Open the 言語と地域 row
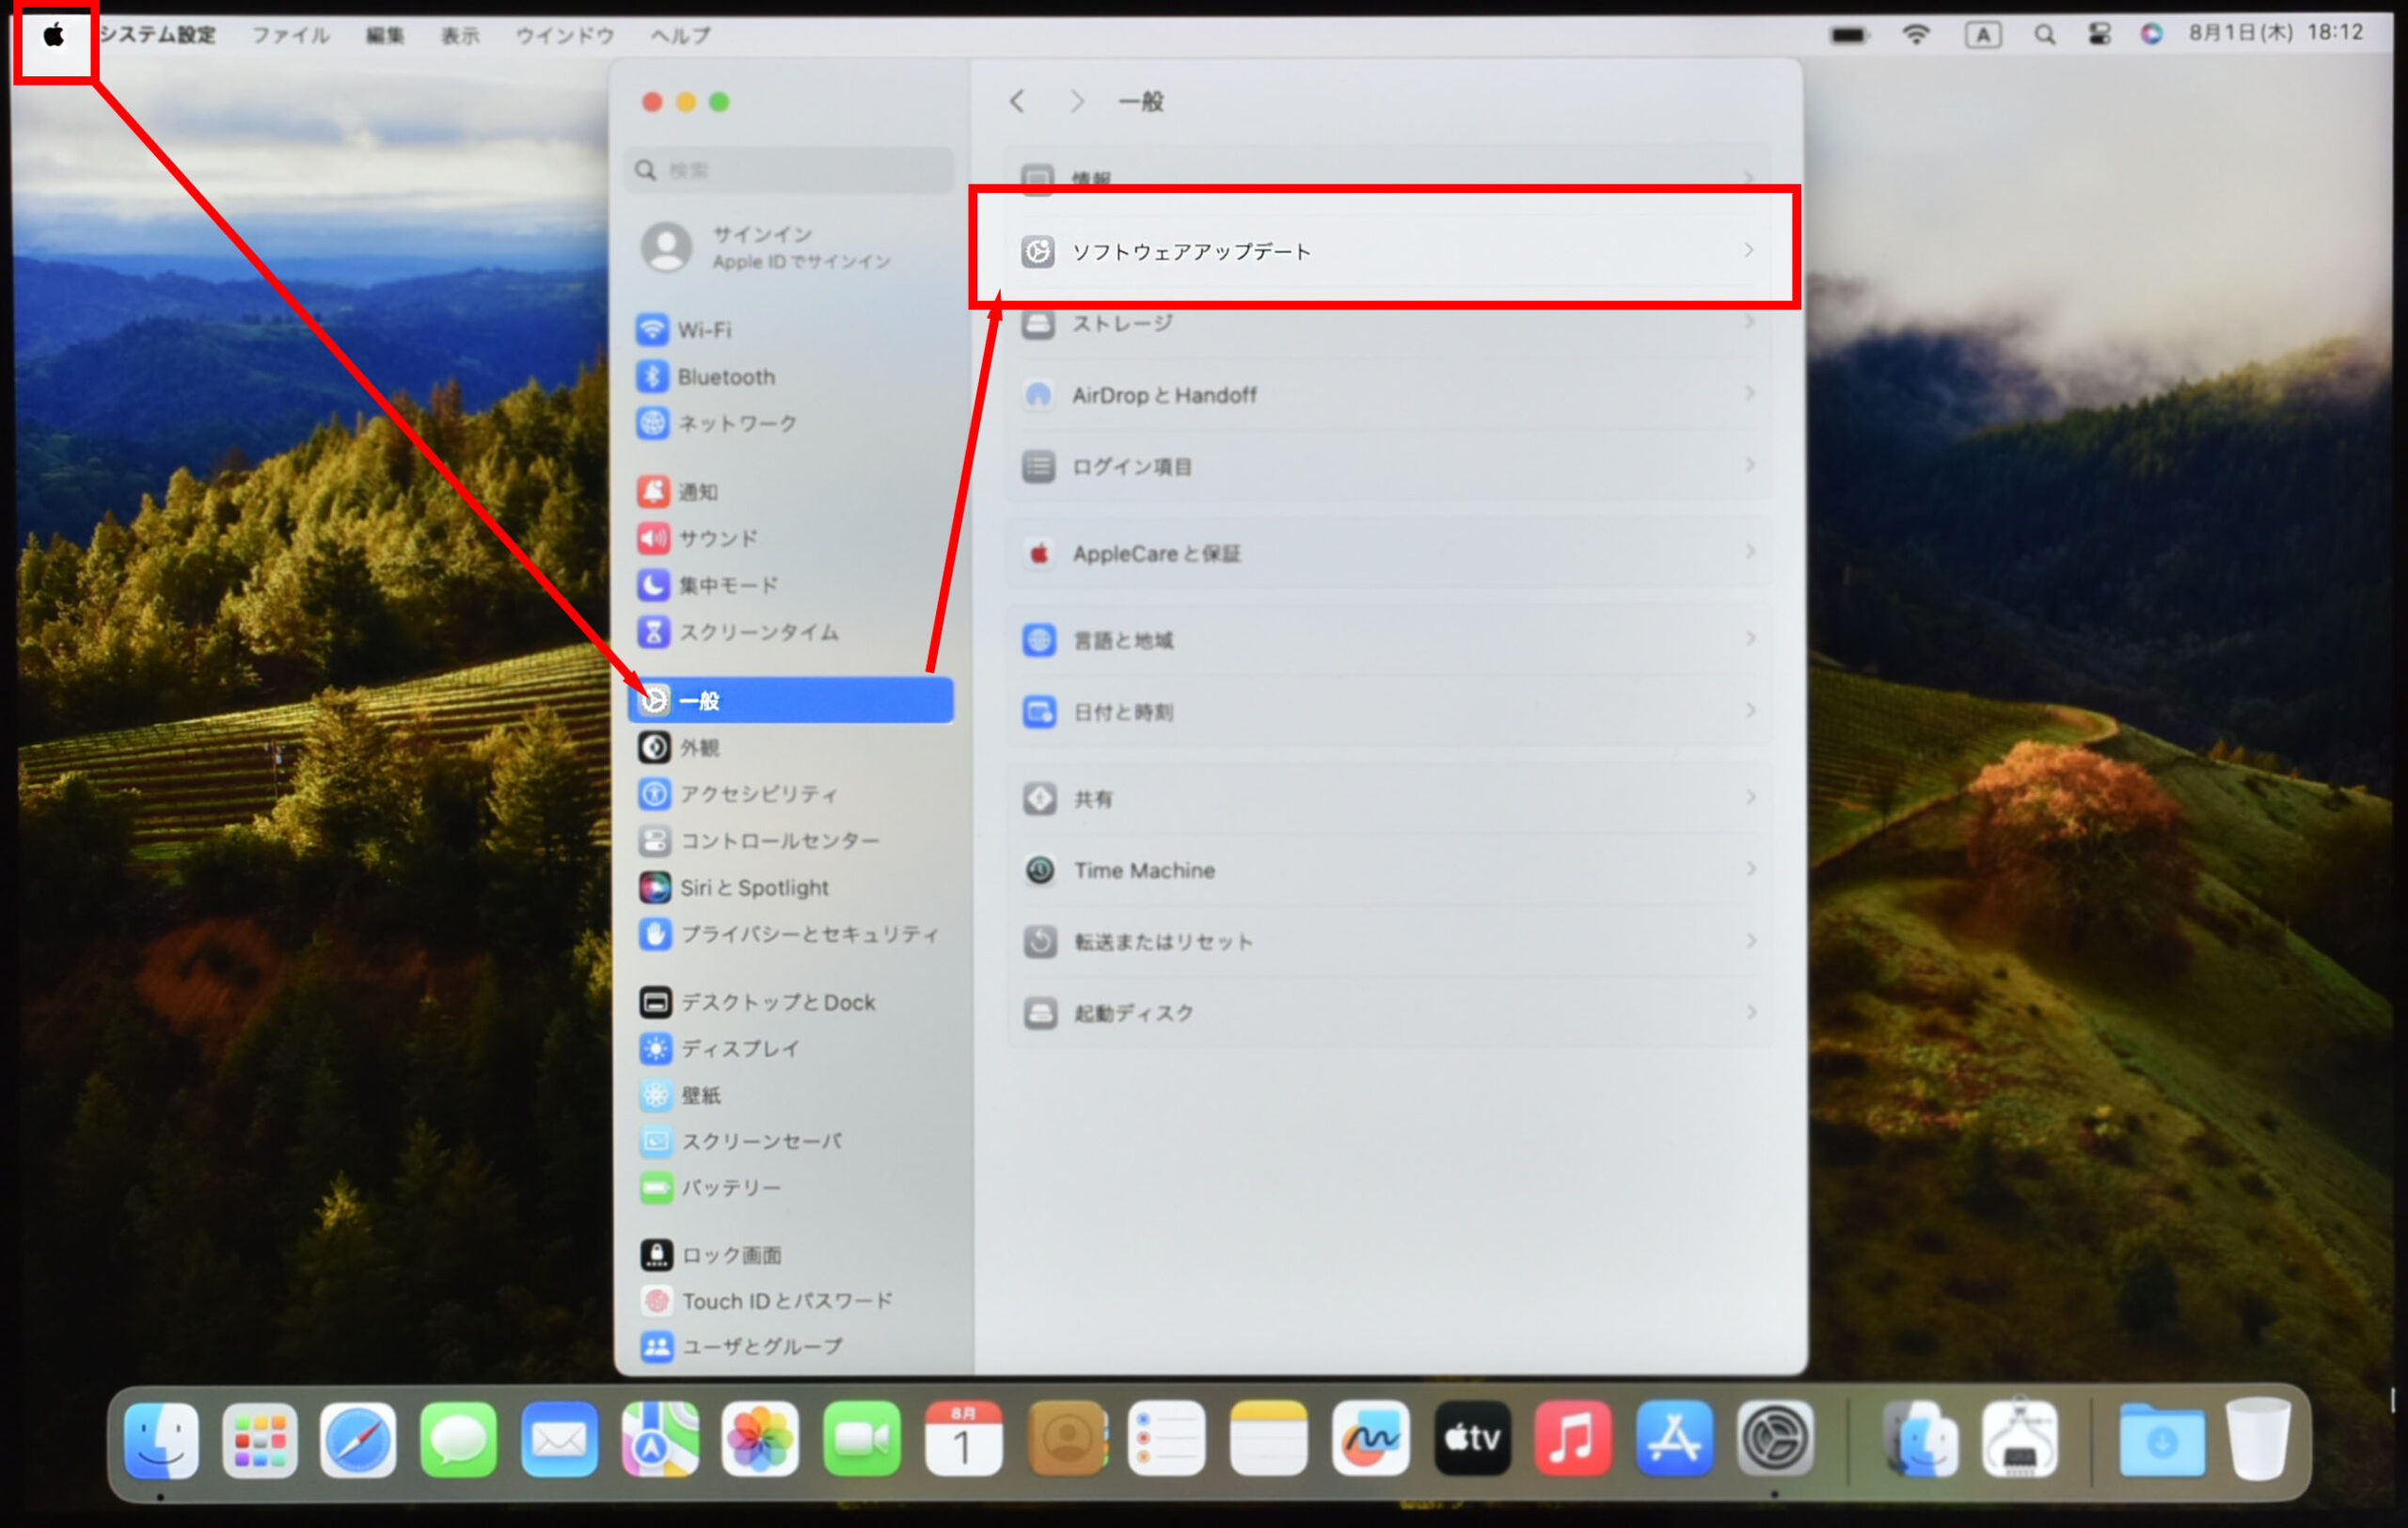Viewport: 2408px width, 1528px height. (x=1388, y=640)
